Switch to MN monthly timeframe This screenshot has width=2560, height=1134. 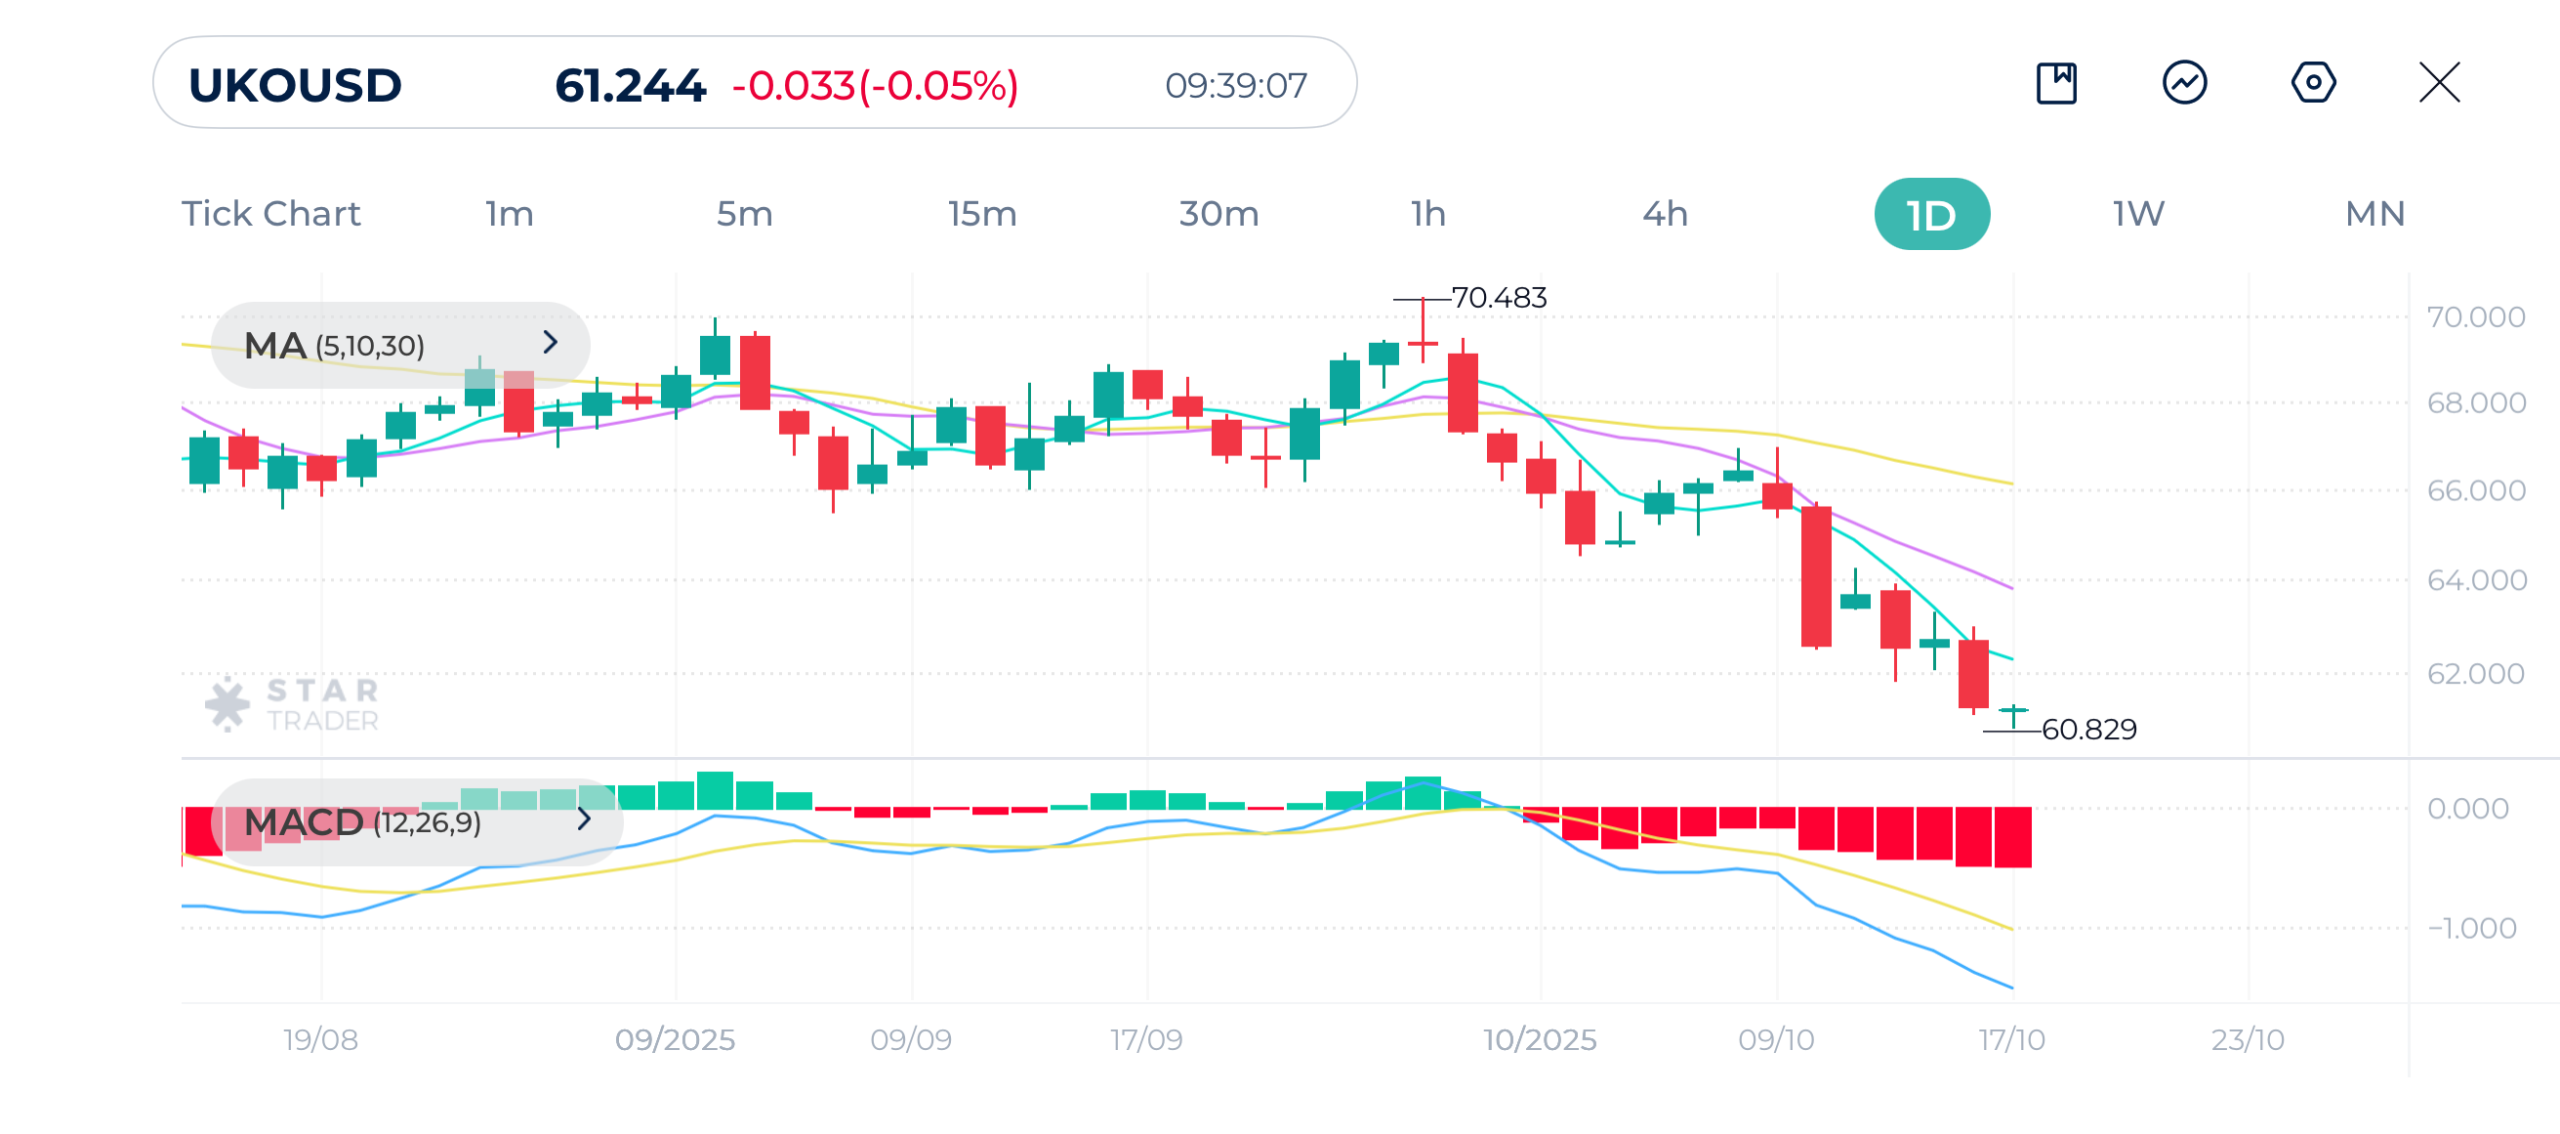coord(2374,214)
